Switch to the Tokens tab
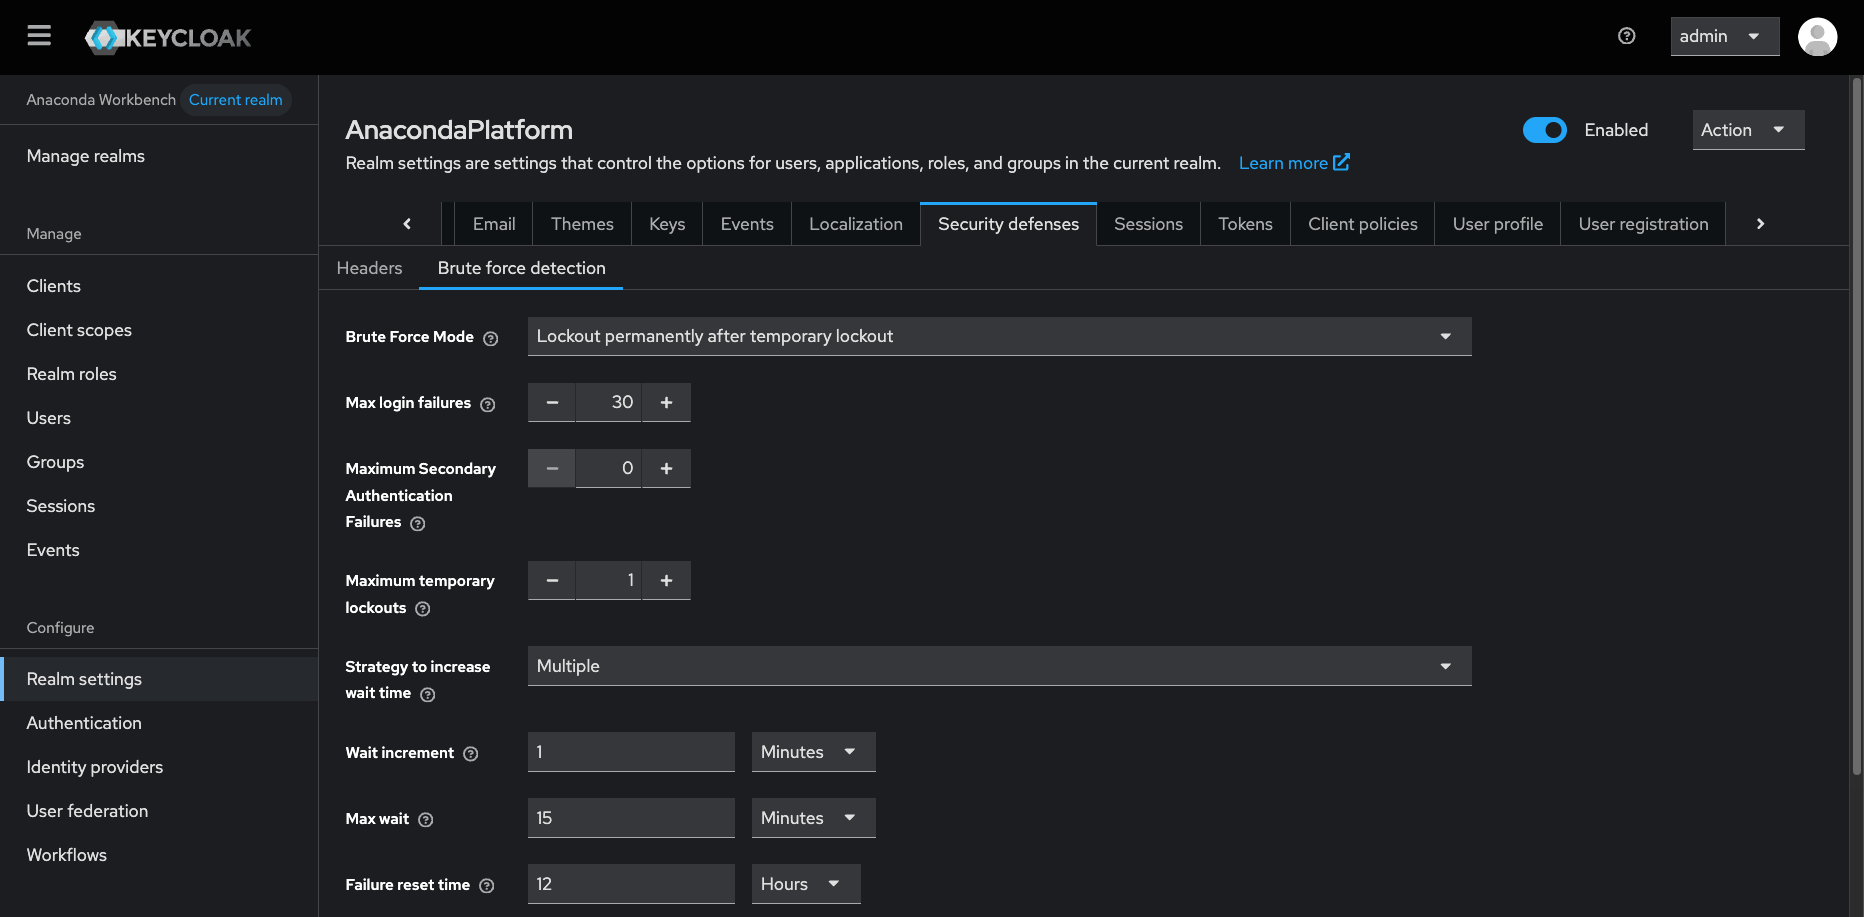 coord(1245,224)
